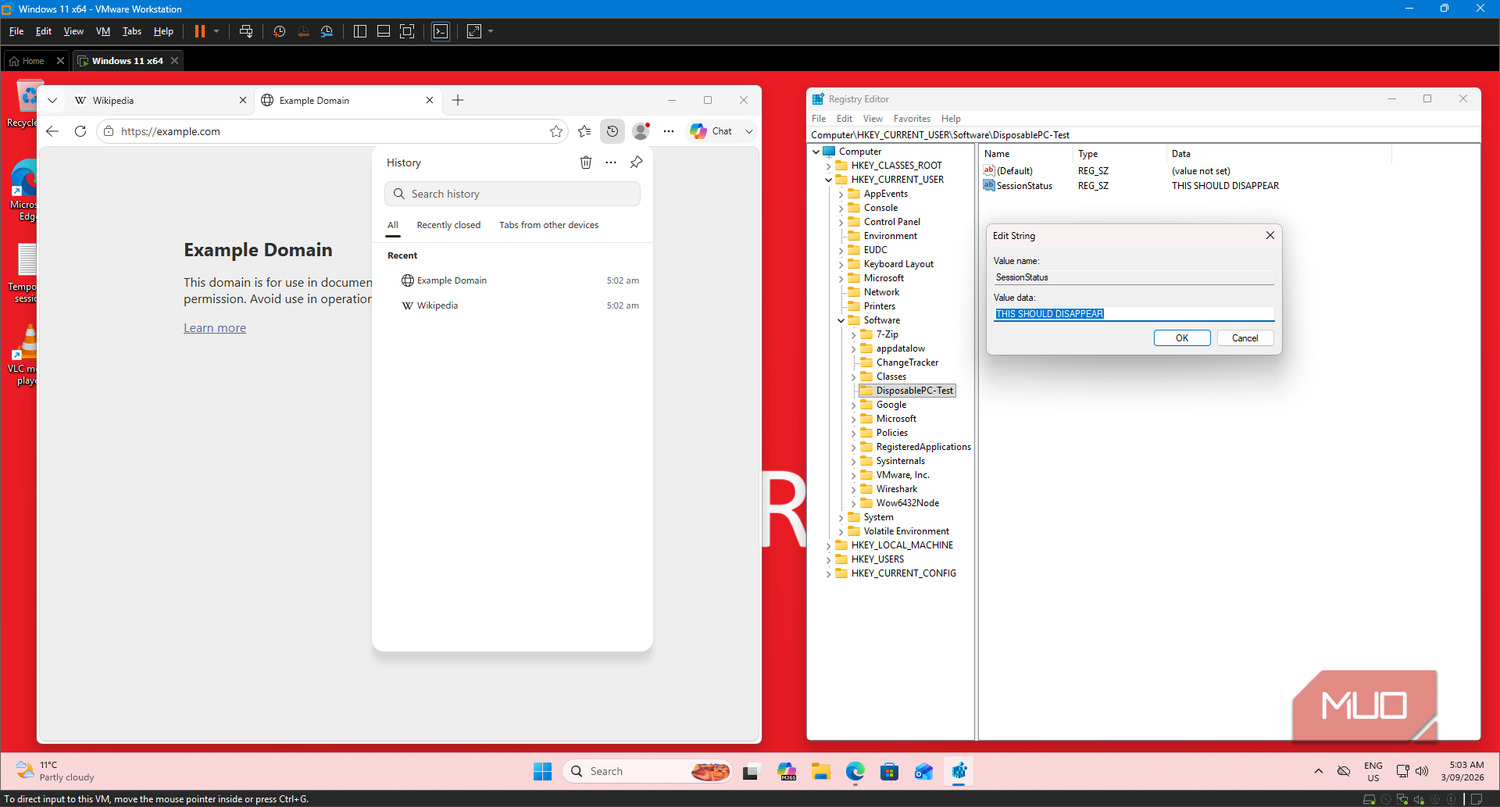The width and height of the screenshot is (1500, 807).
Task: Select the SessionStatus registry value
Action: point(1024,186)
